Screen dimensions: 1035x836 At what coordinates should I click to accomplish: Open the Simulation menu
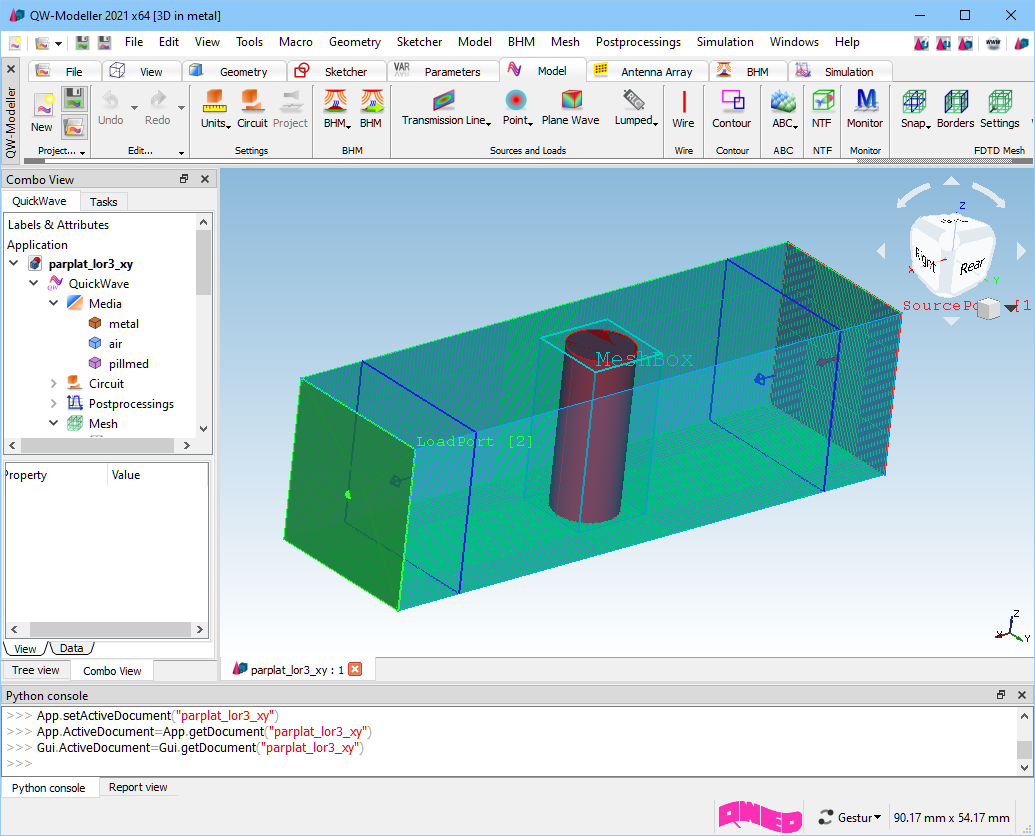pyautogui.click(x=725, y=42)
